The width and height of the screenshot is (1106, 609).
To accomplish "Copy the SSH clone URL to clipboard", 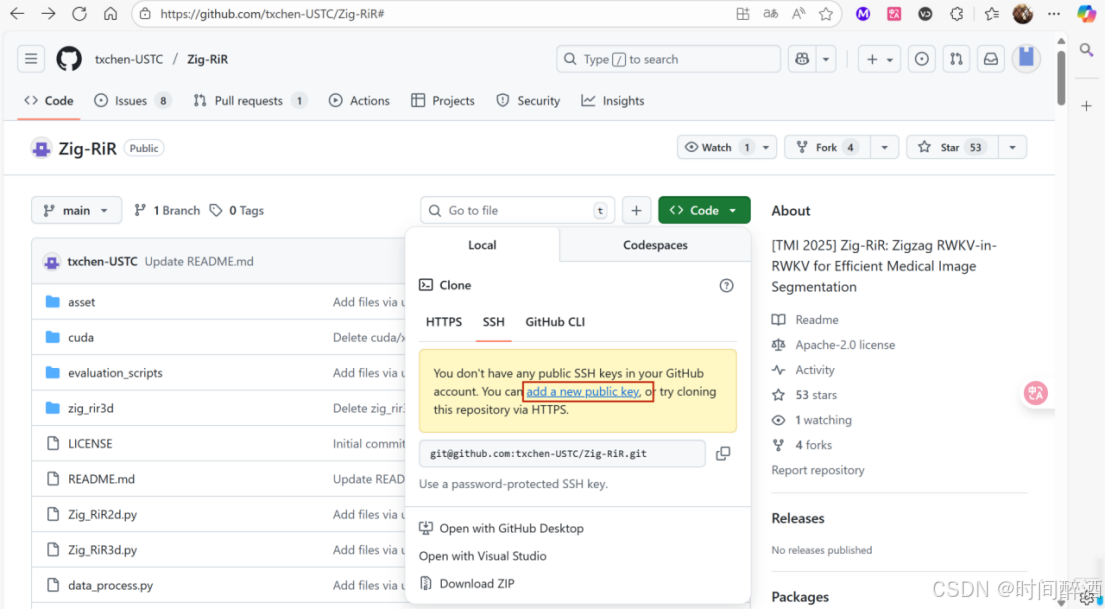I will pos(723,454).
